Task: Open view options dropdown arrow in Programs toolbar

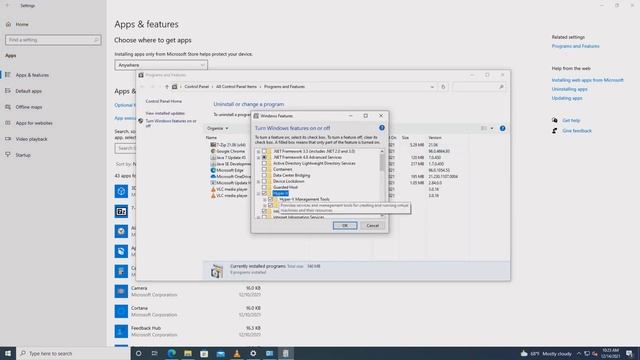Action: [x=492, y=128]
